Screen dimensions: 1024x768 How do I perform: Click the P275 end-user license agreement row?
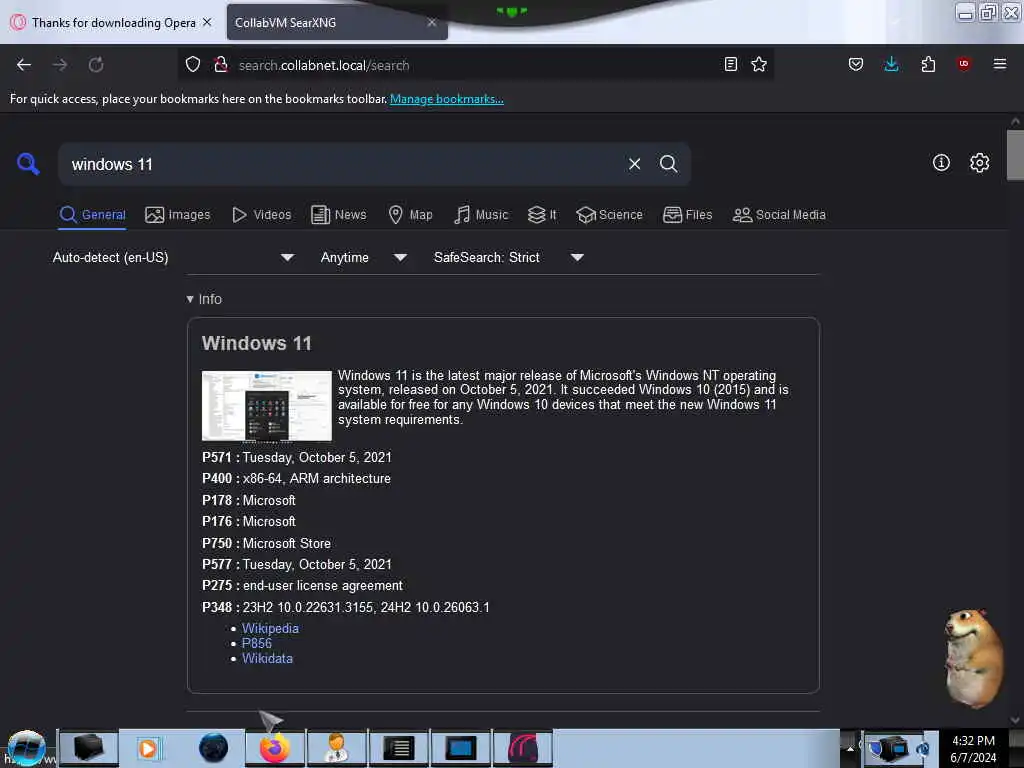coord(302,586)
